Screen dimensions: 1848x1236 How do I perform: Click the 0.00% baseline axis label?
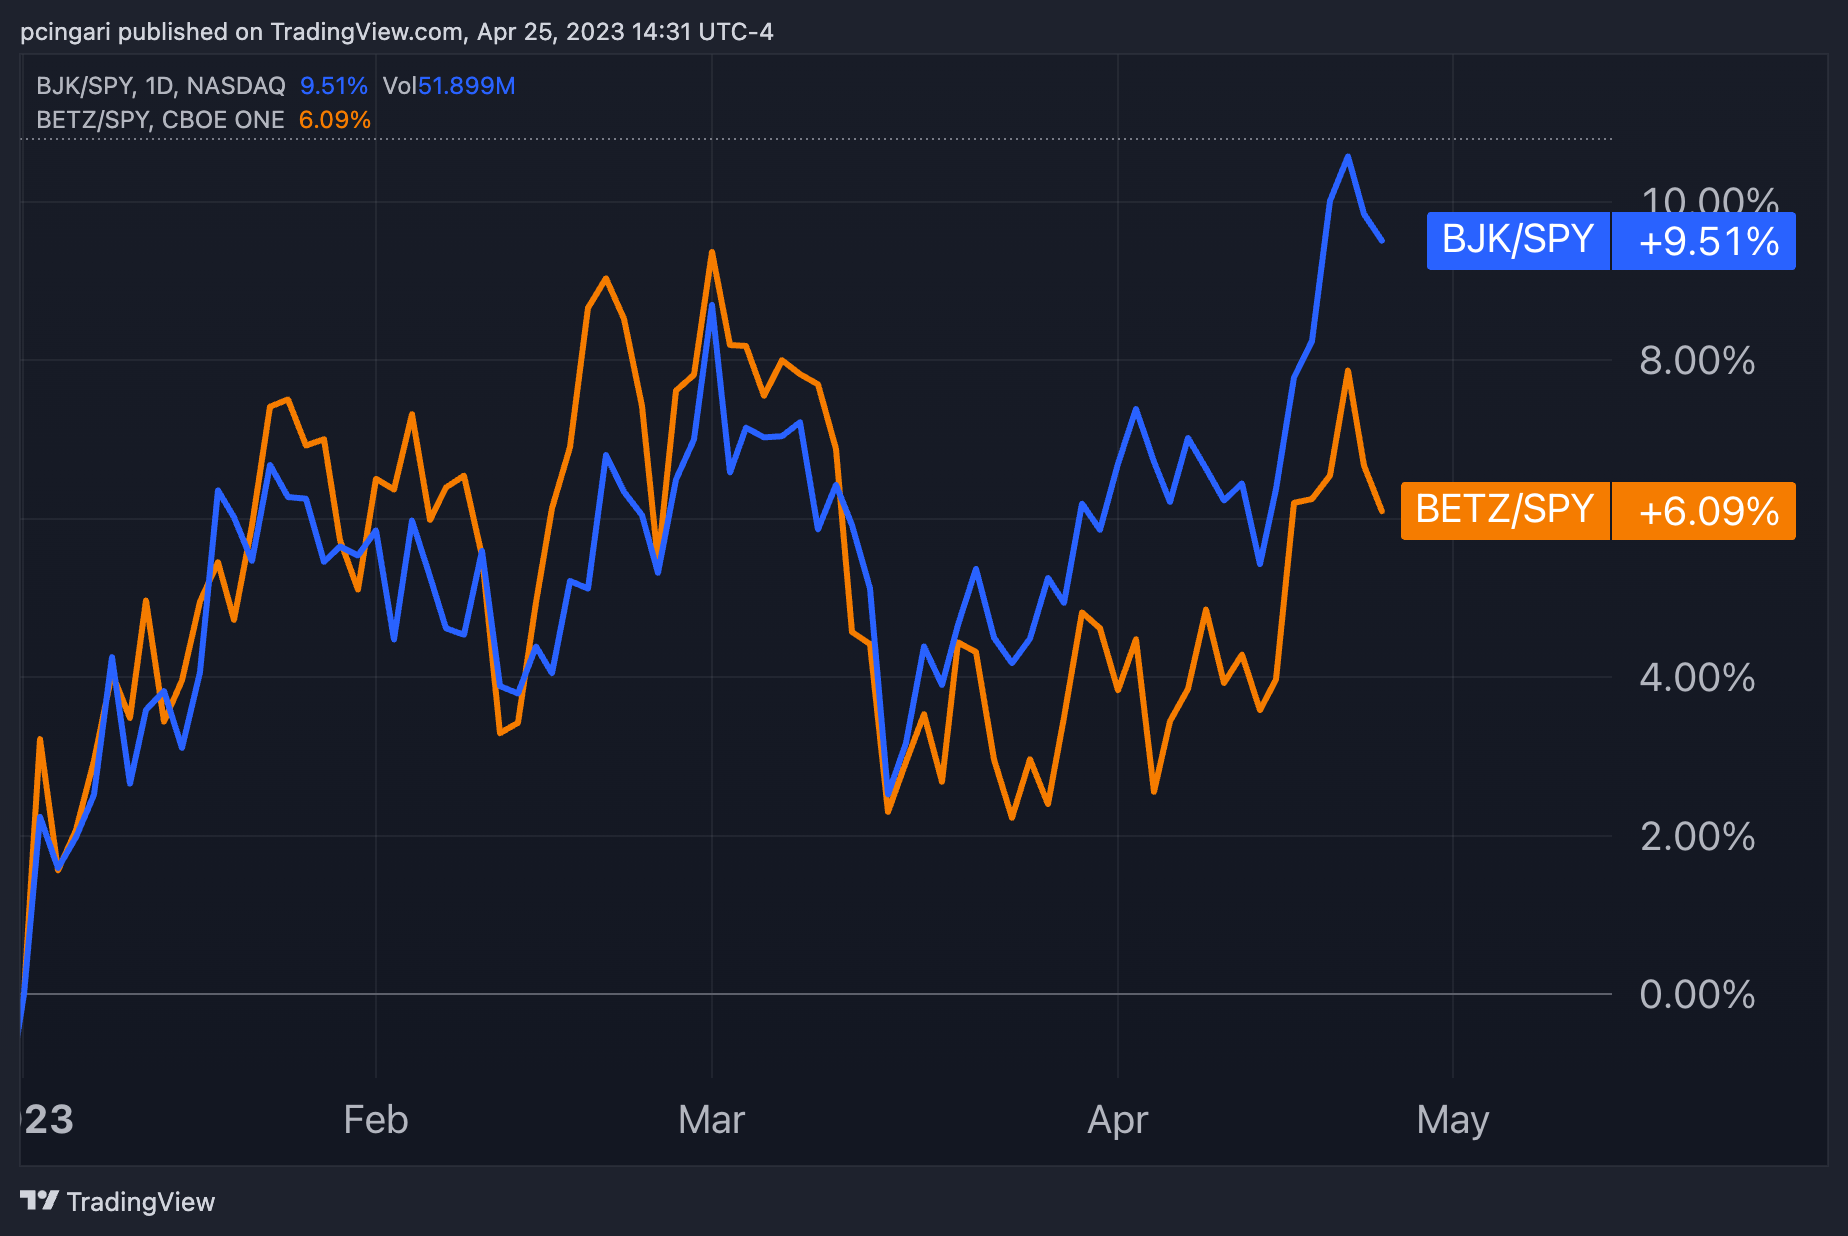tap(1697, 995)
